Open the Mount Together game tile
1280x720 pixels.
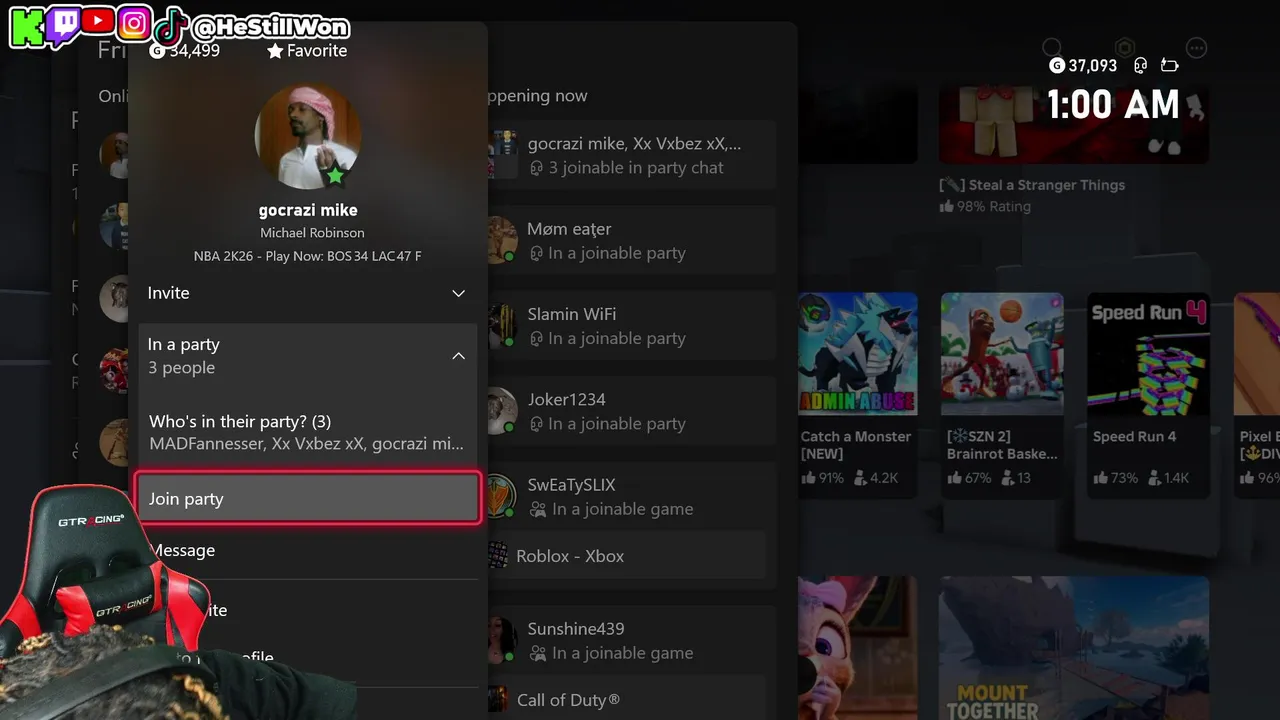click(1074, 648)
